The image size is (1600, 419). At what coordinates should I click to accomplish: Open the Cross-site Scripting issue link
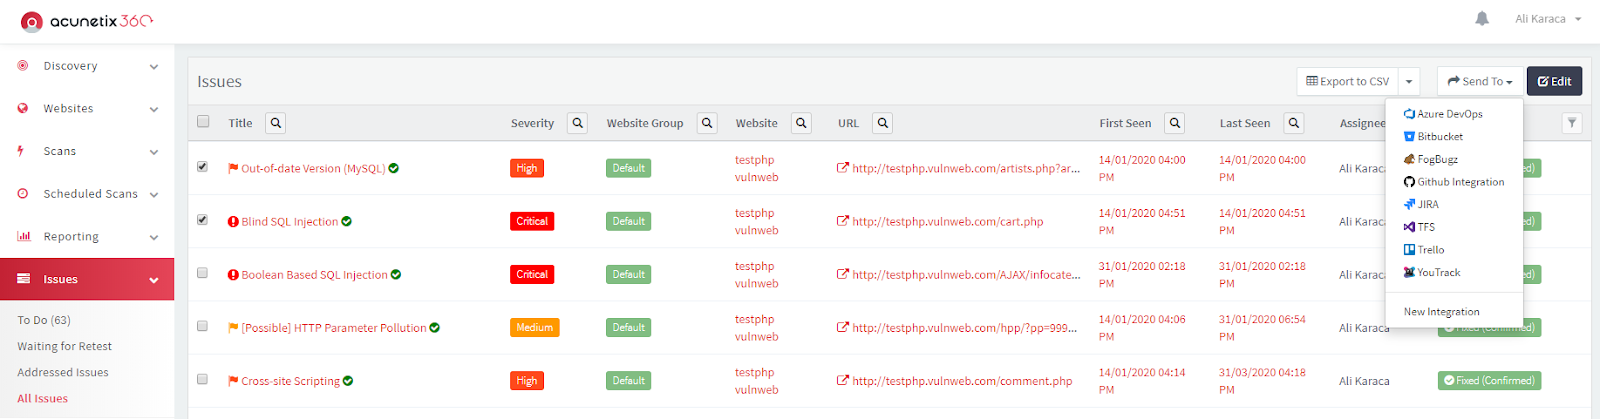point(290,381)
